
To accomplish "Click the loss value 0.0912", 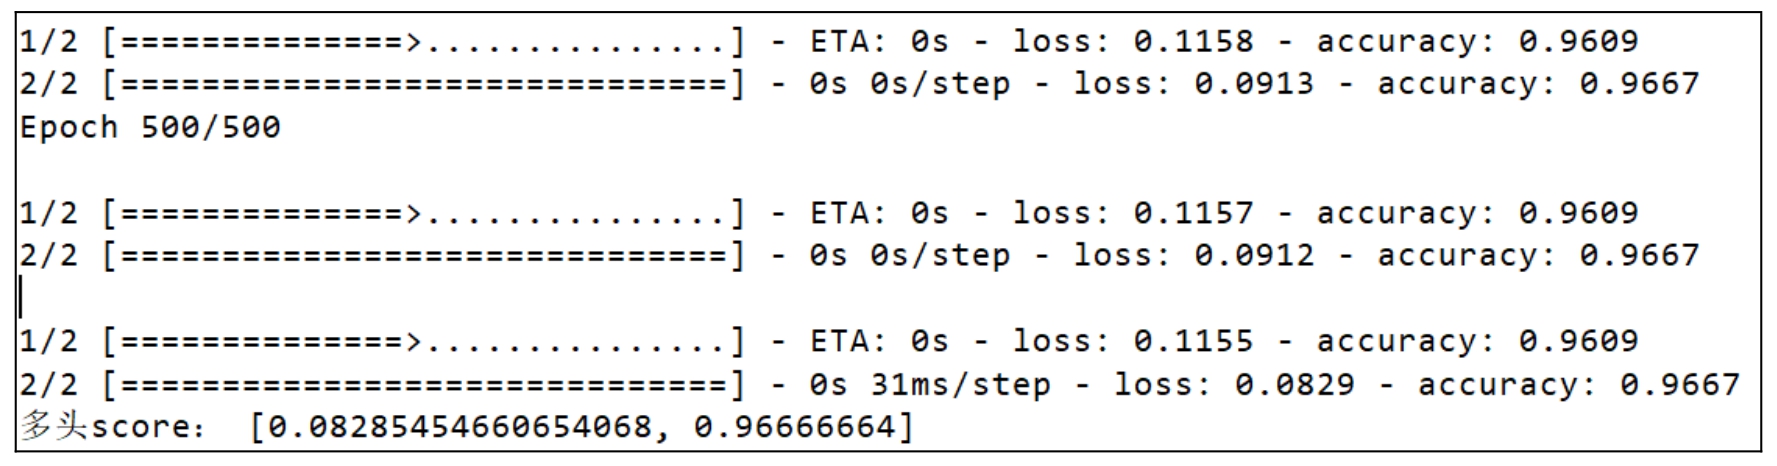I will click(1253, 256).
